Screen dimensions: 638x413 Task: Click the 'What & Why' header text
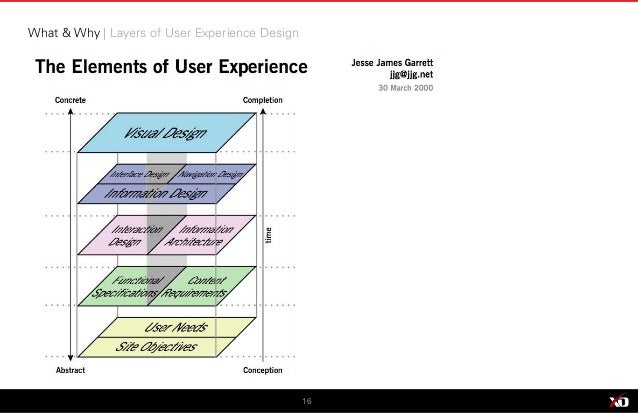(x=64, y=33)
